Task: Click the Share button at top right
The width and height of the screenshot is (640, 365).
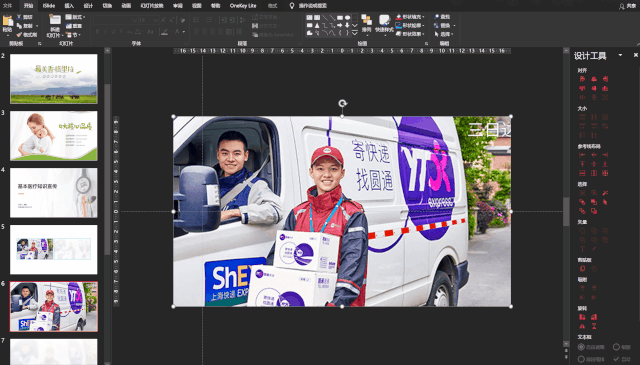Action: pos(627,6)
